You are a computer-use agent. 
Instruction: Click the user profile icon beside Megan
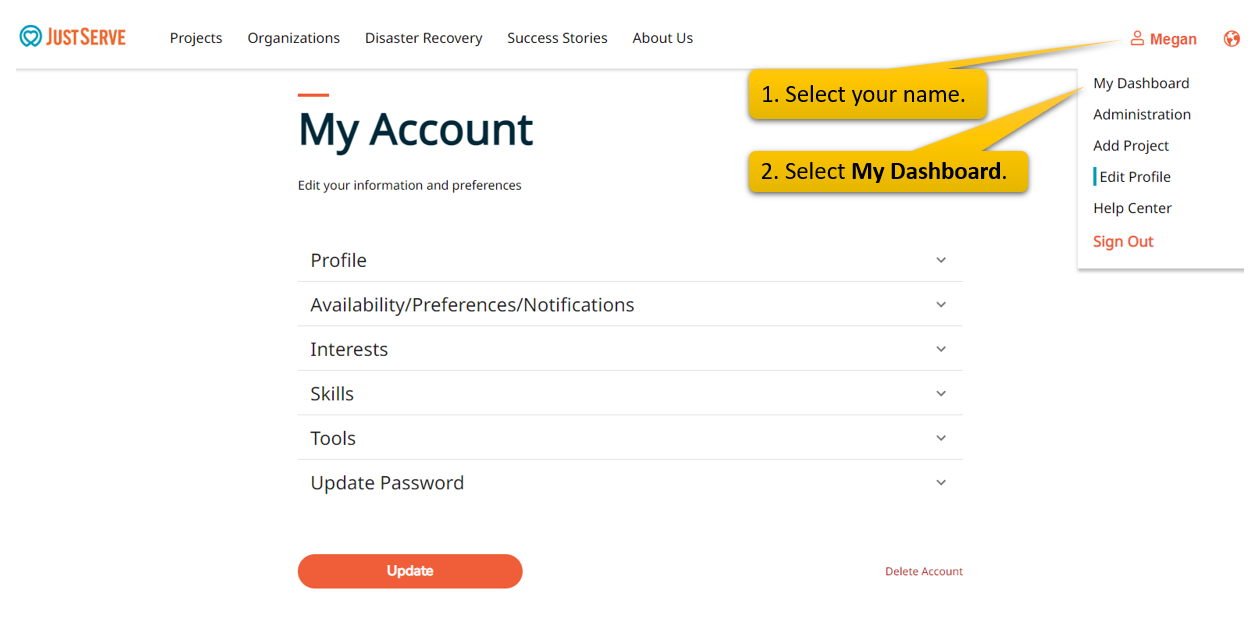[1137, 38]
